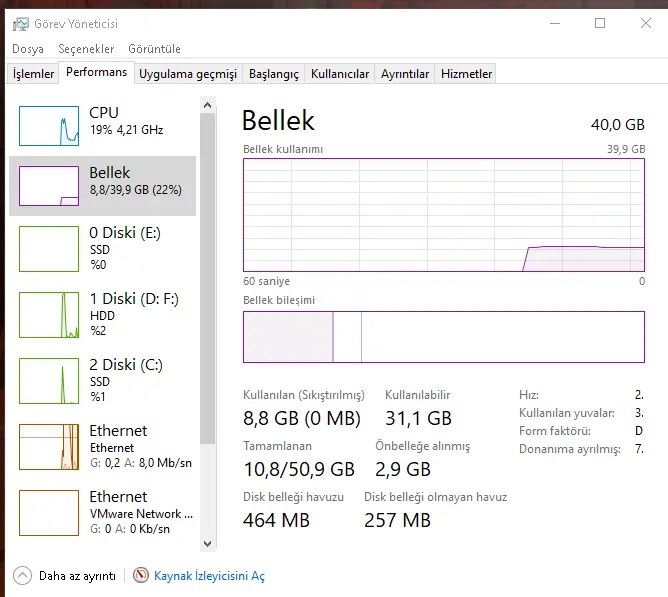Maximize the Görev Yöneticisi window
Screen dimensions: 668x597
tap(600, 23)
